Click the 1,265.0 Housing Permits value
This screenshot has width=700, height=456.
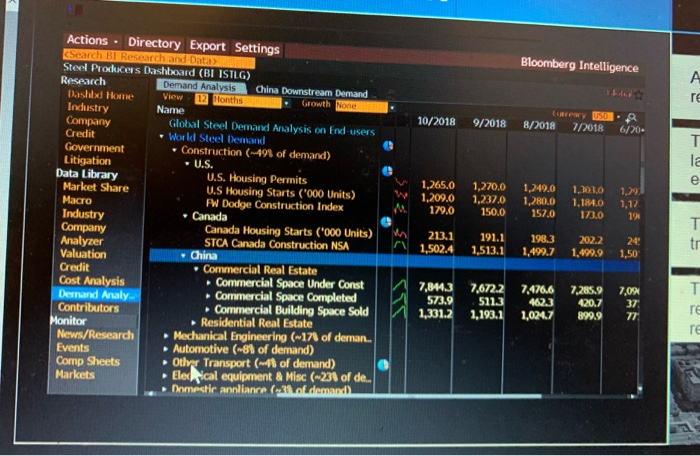pyautogui.click(x=438, y=185)
